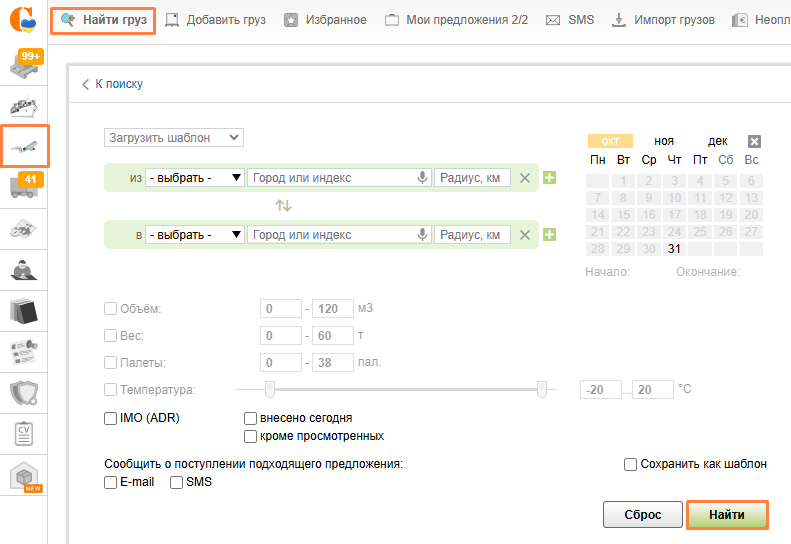
Task: Click the destination 'Город или индекс' field
Action: 330,235
